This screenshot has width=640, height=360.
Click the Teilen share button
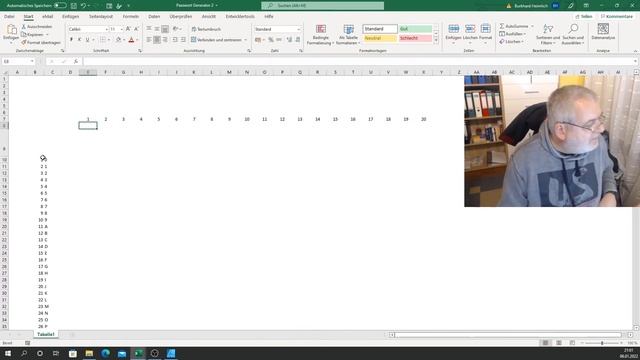point(584,17)
